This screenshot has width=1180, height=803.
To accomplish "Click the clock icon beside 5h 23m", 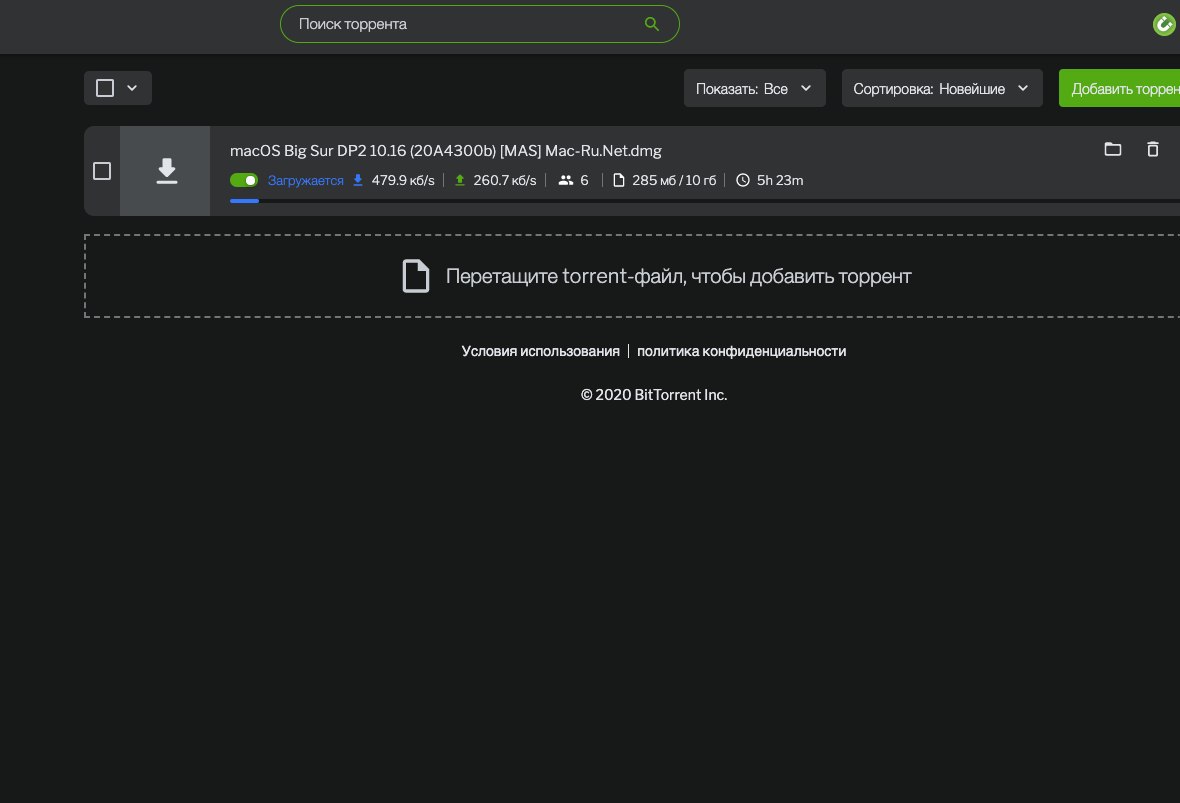I will click(x=743, y=180).
